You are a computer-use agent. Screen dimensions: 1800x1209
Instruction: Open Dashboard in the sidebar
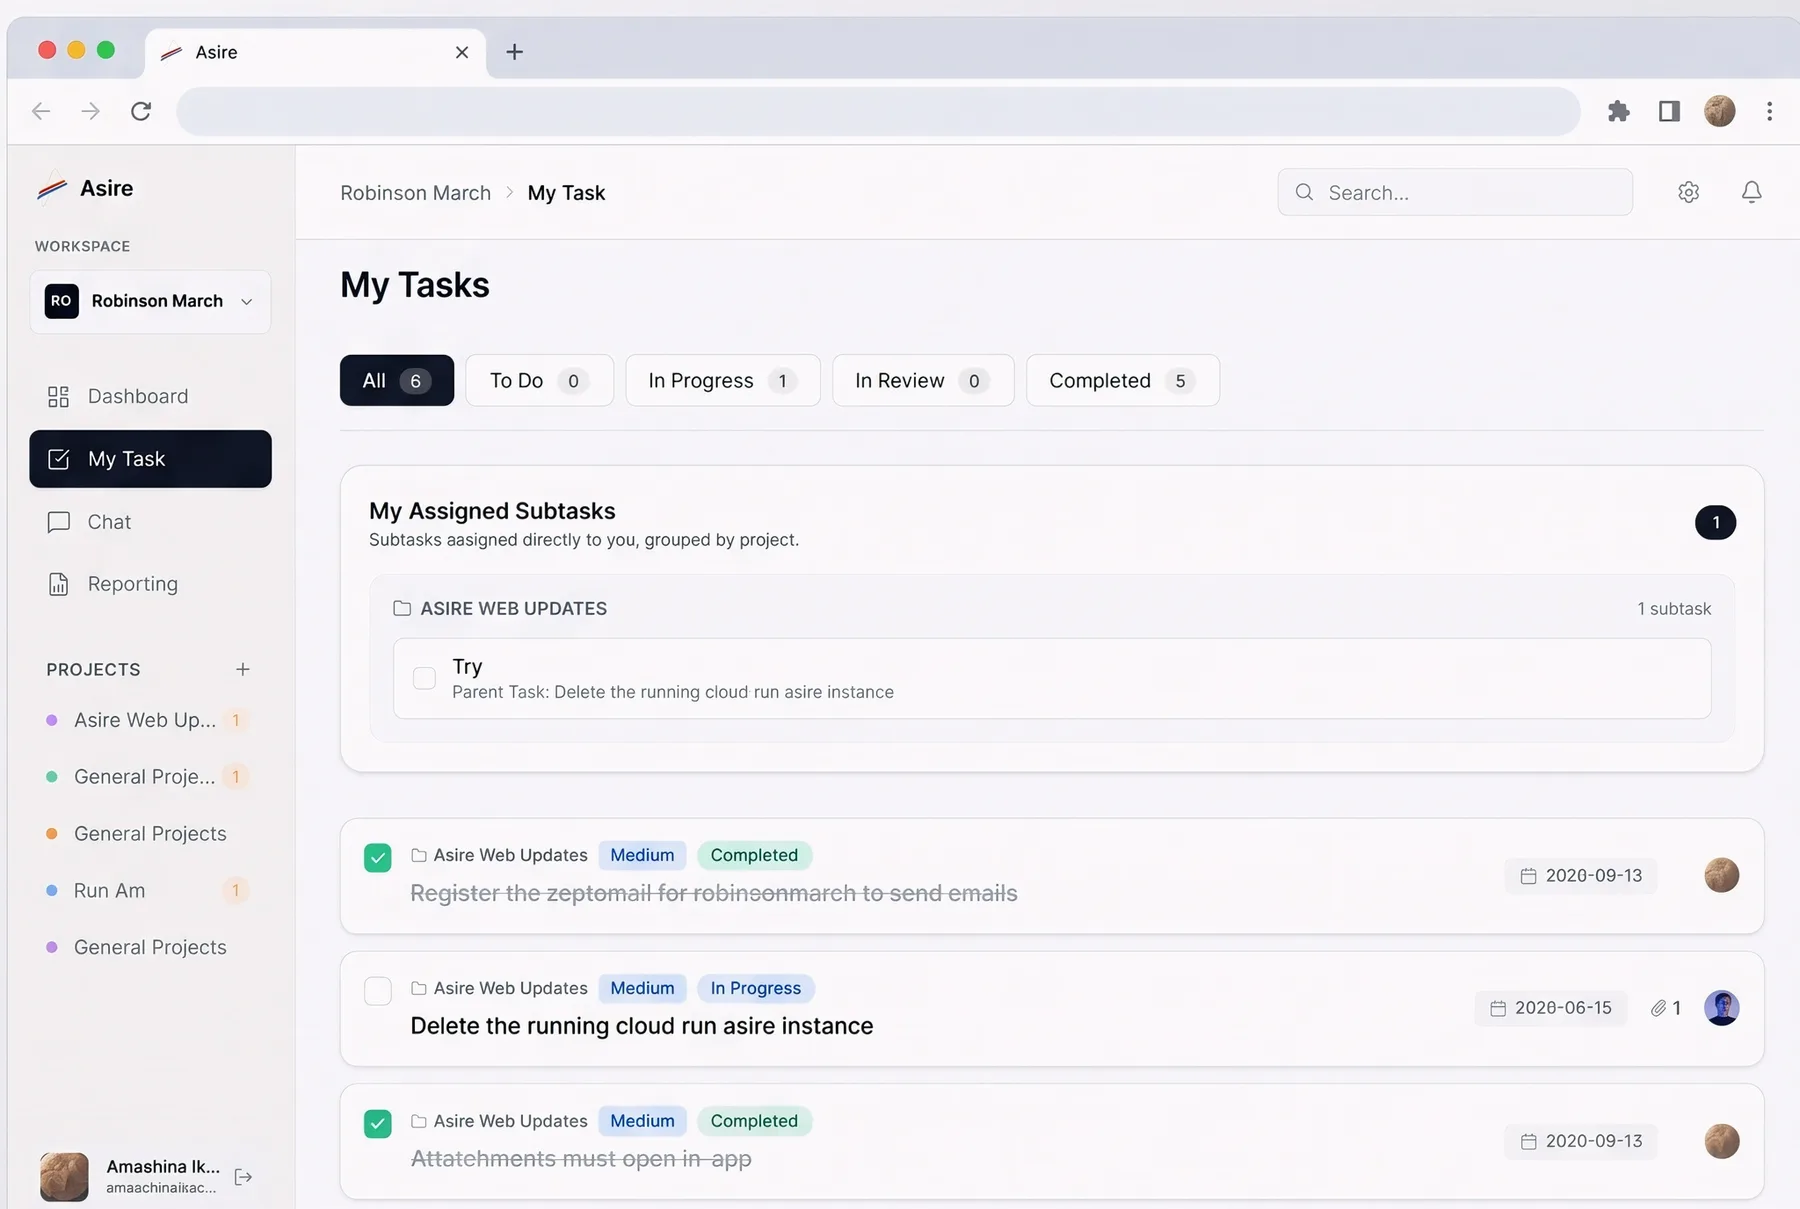click(150, 396)
